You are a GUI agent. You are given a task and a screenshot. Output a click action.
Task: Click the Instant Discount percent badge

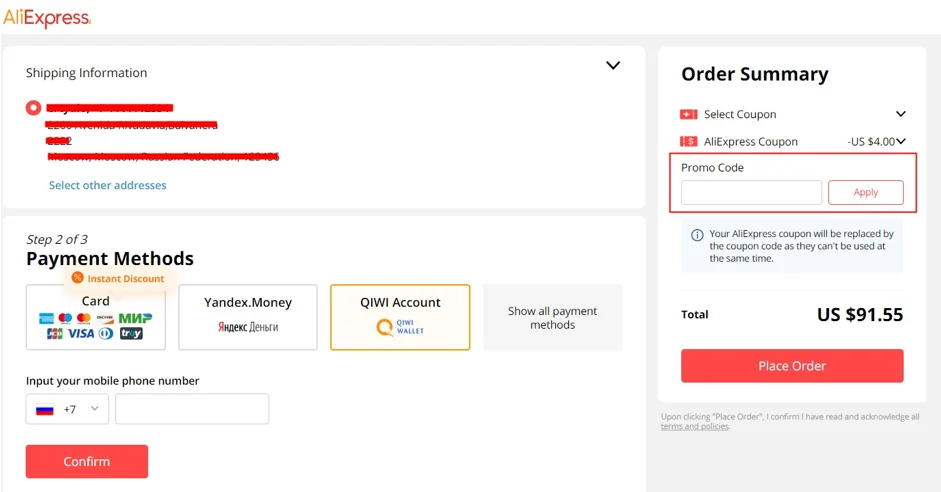coord(77,278)
